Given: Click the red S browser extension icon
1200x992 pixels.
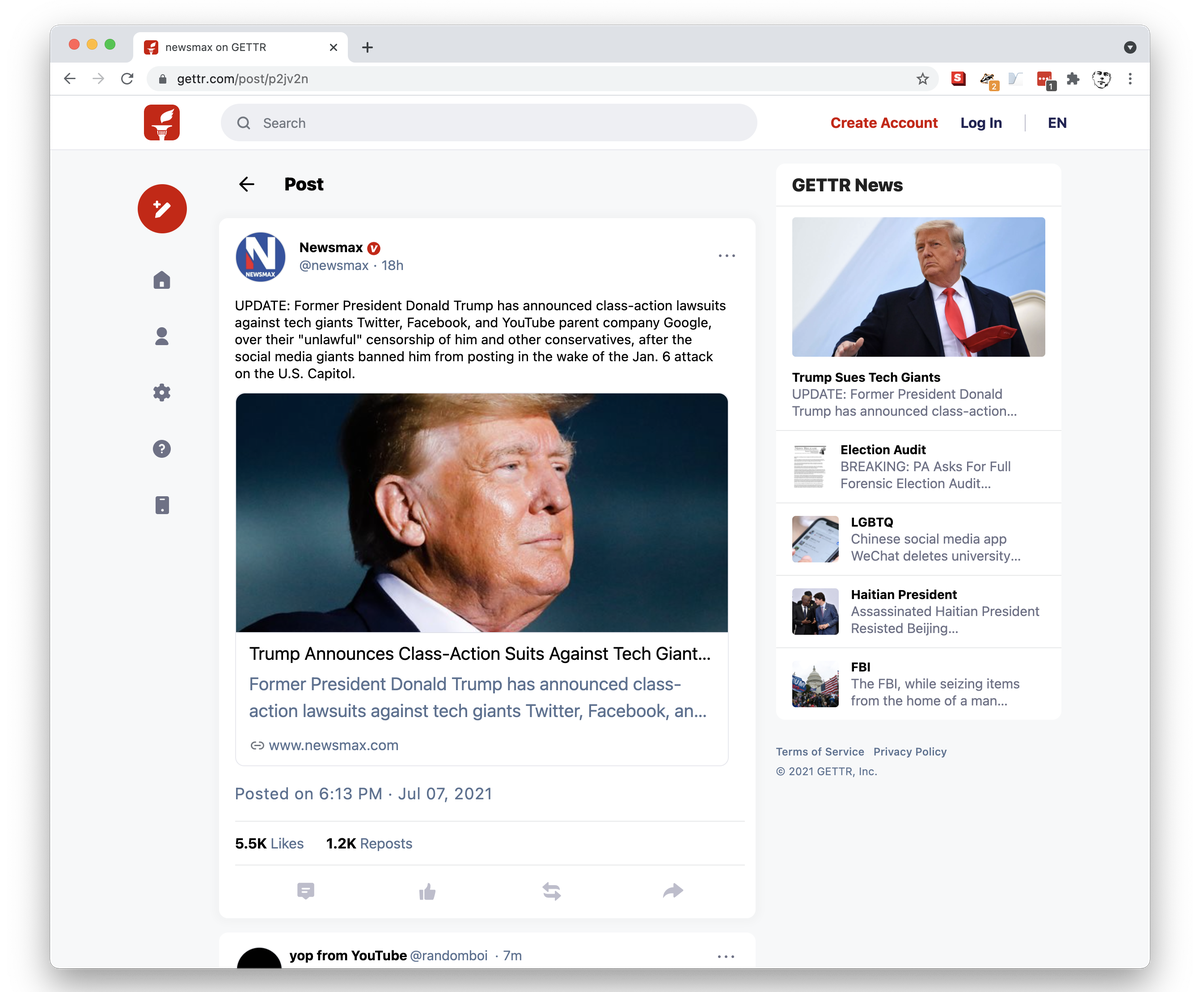Looking at the screenshot, I should coord(958,78).
